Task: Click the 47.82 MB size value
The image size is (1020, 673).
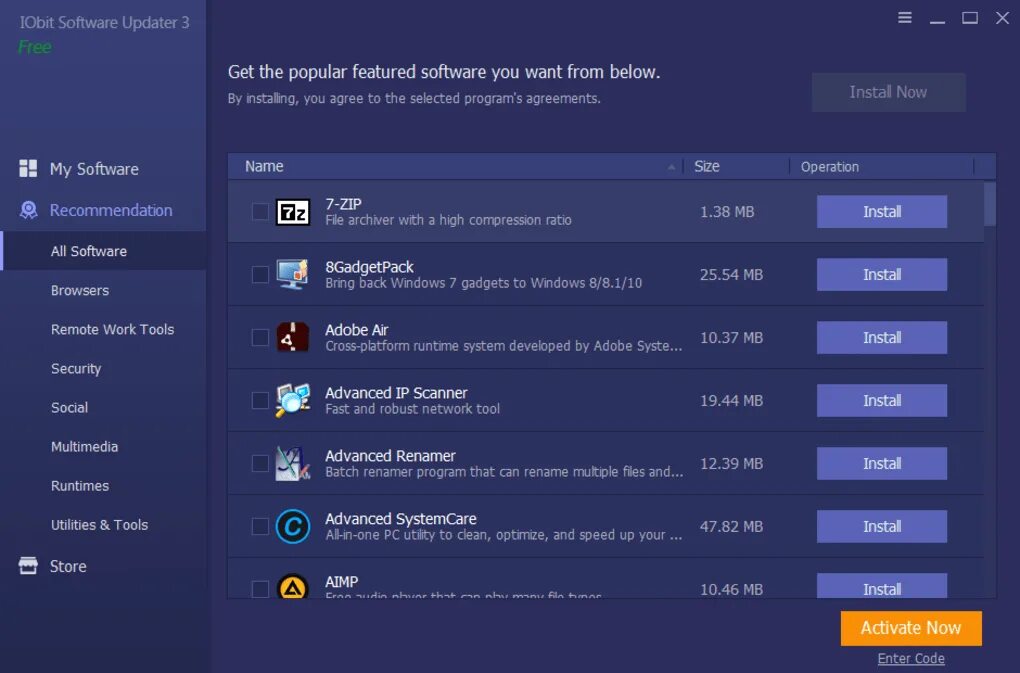Action: (x=731, y=527)
